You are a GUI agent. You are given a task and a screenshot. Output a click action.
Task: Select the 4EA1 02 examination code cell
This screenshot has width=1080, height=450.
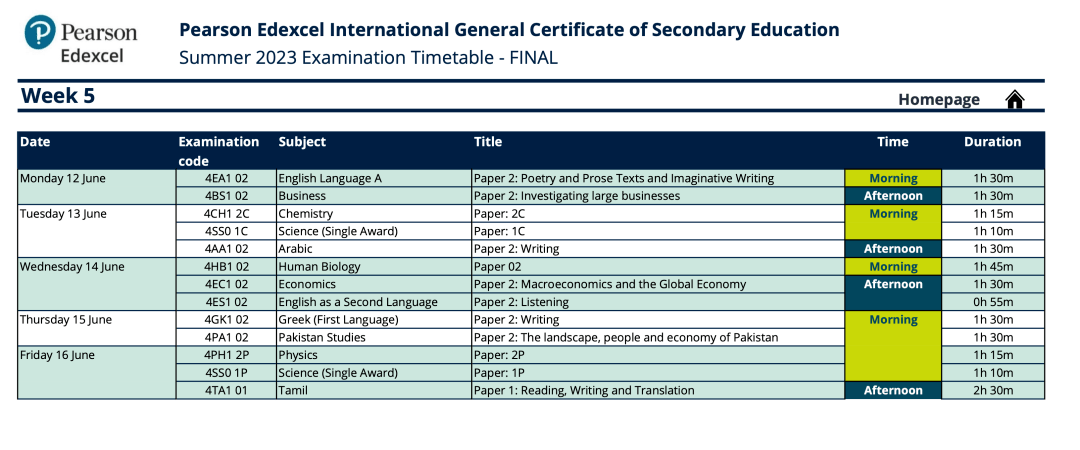point(226,178)
